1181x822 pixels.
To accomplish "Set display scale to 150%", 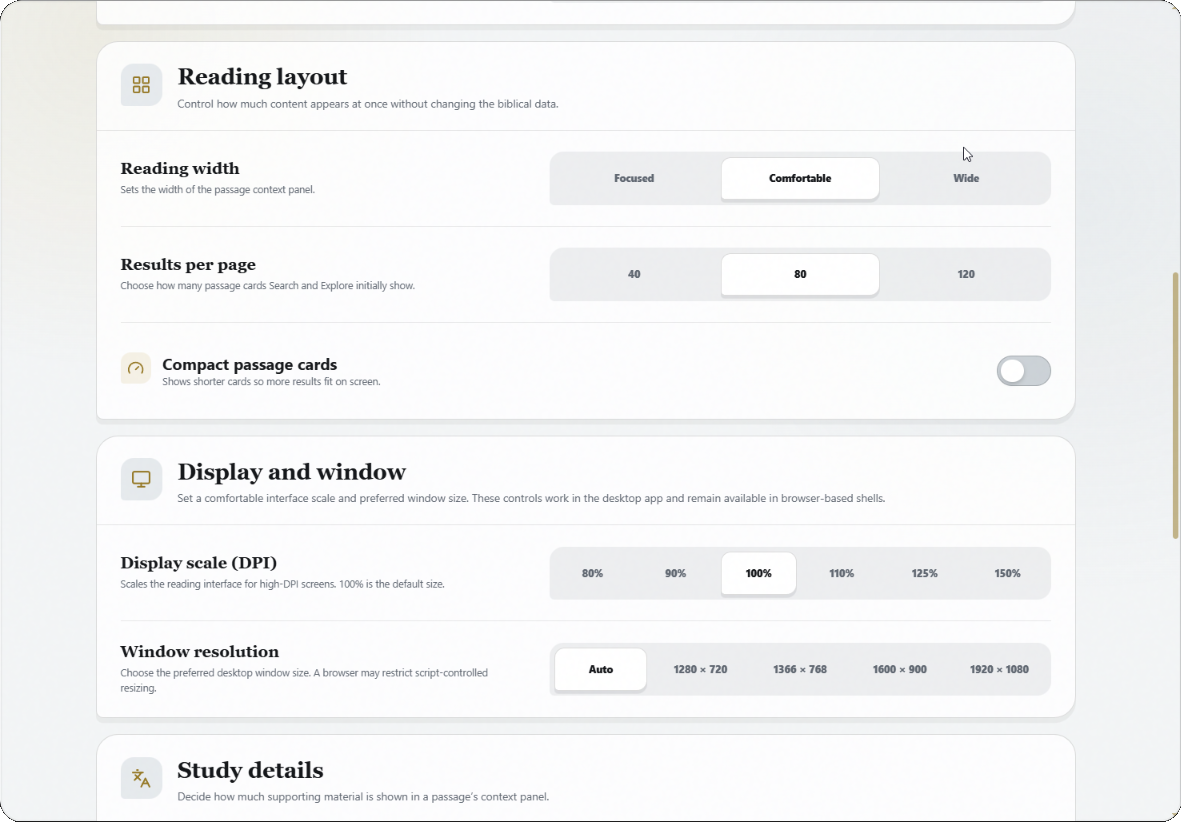I will point(1007,573).
